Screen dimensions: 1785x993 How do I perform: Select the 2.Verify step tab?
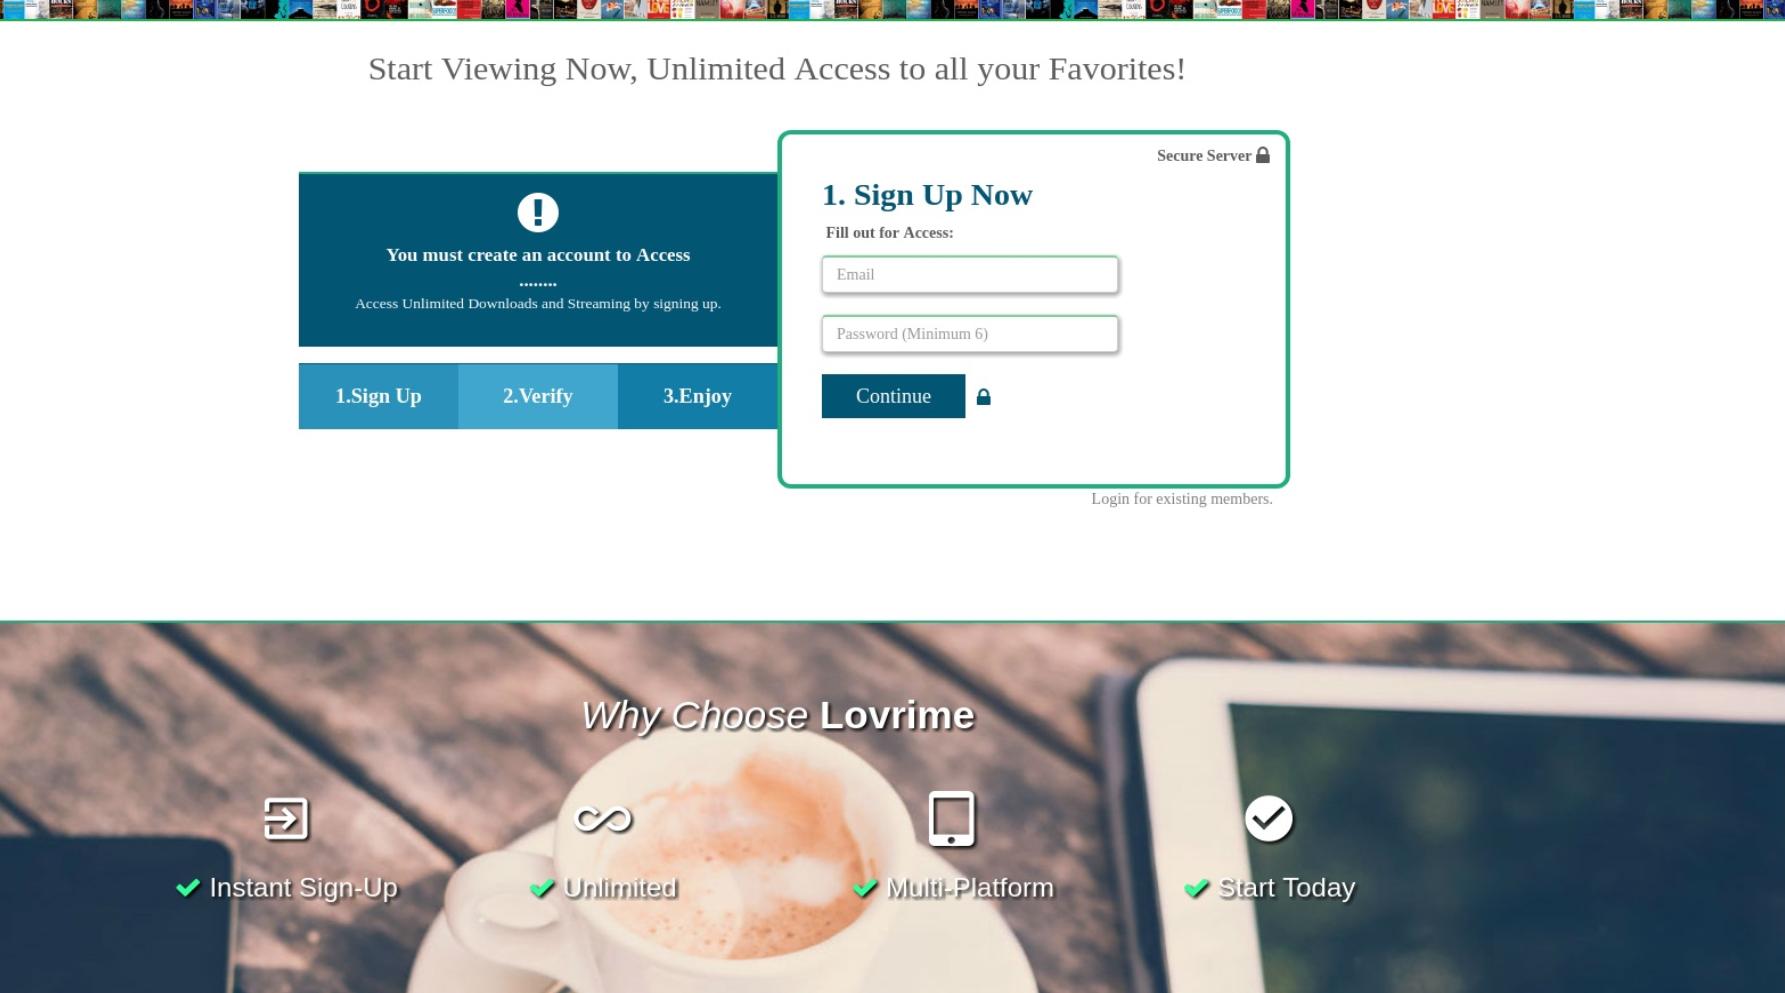tap(538, 396)
